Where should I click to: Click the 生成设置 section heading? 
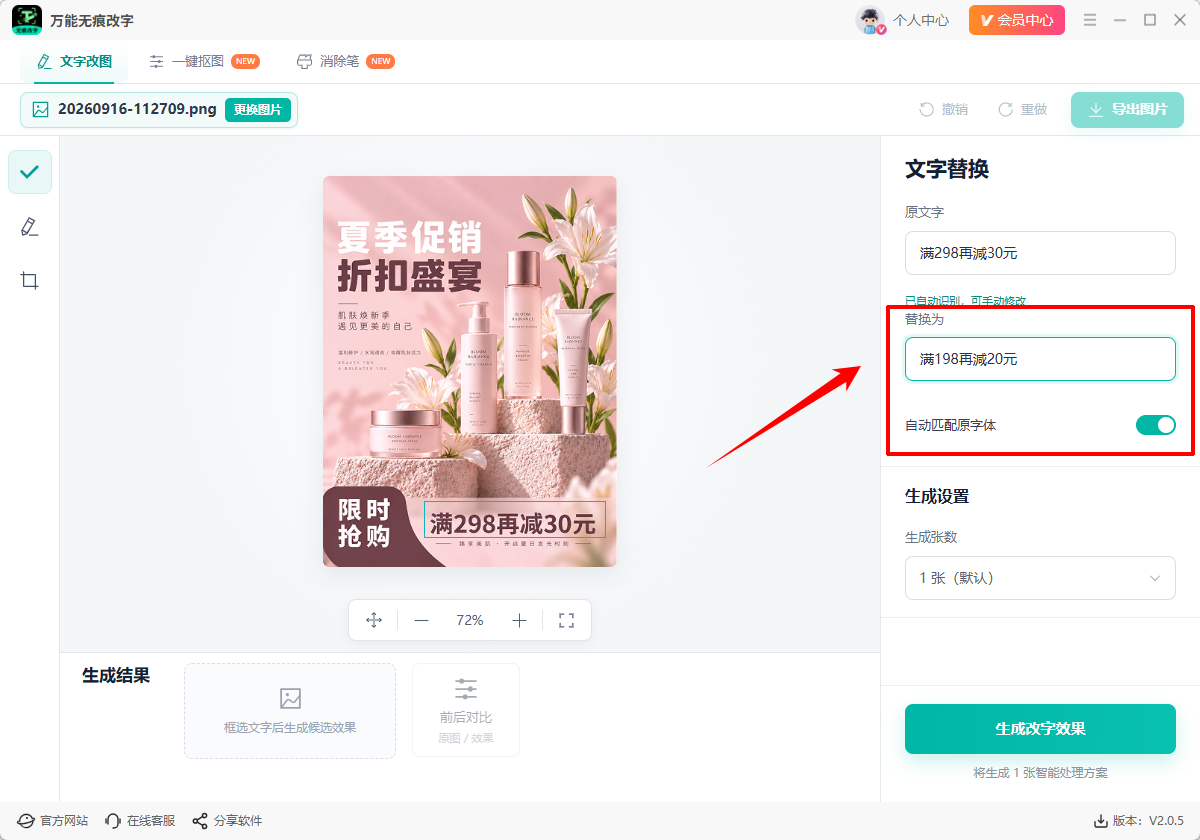(x=937, y=496)
